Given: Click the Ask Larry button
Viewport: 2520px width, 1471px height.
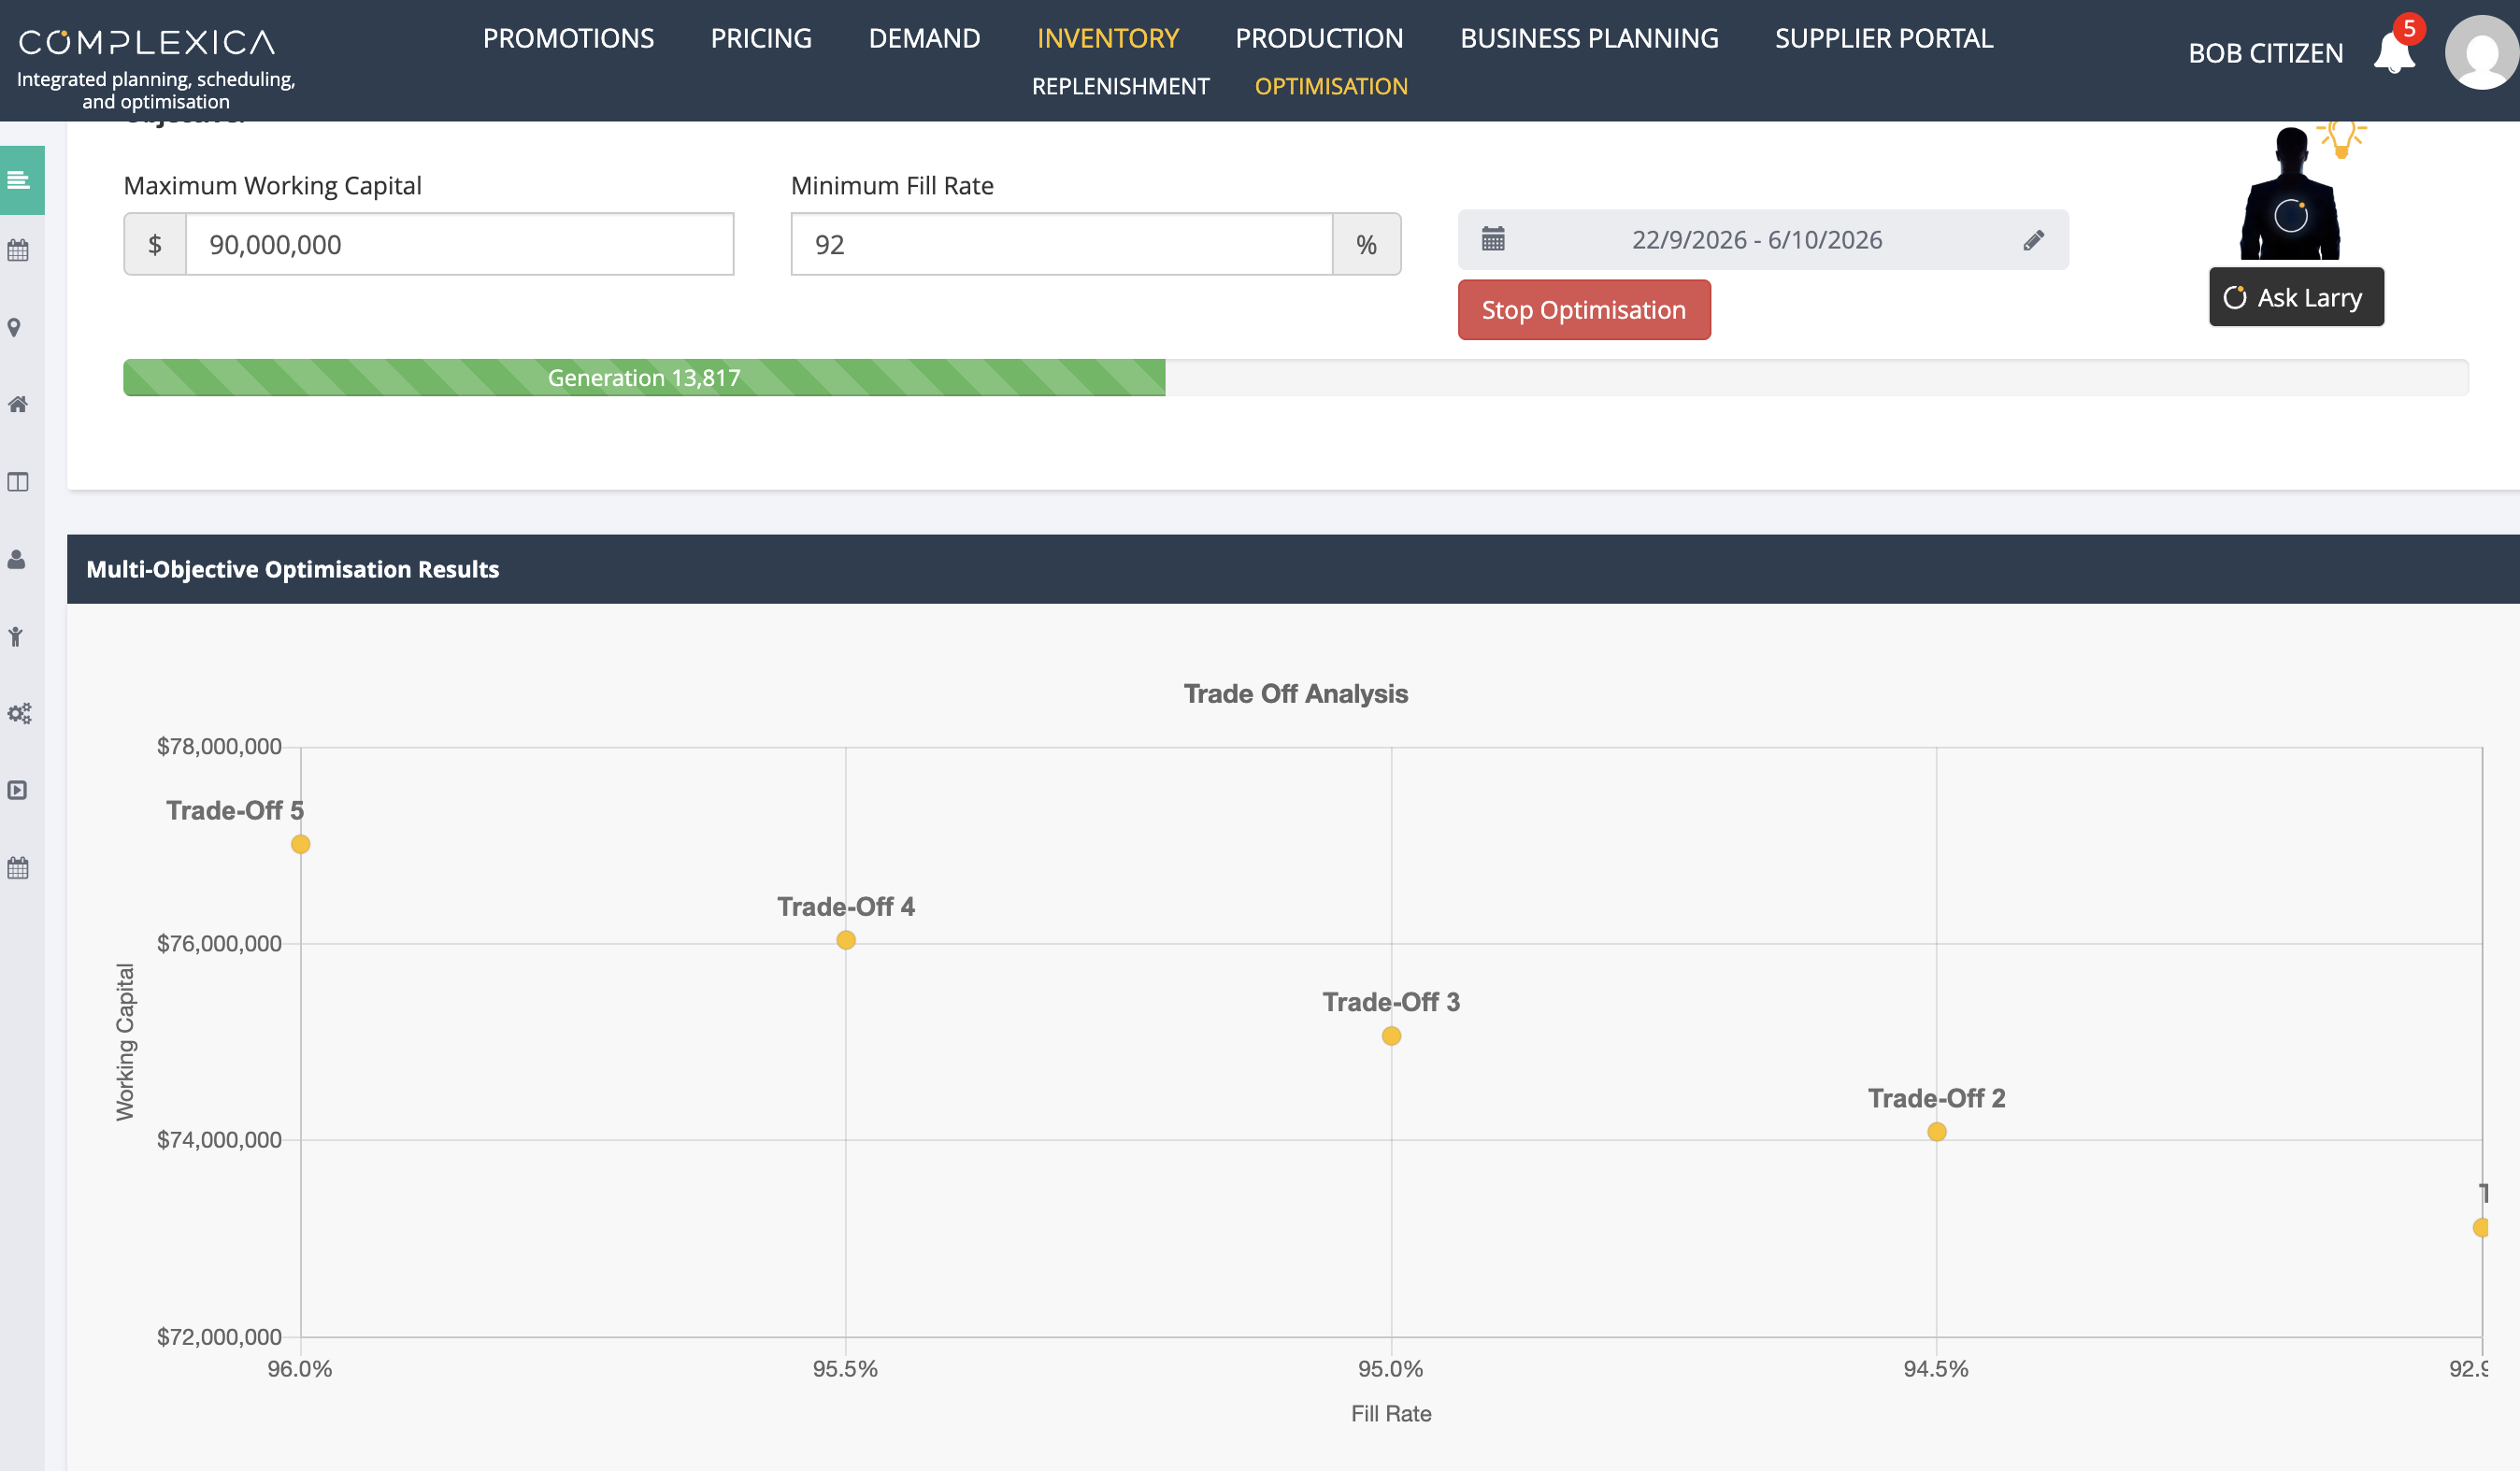Looking at the screenshot, I should (2296, 297).
